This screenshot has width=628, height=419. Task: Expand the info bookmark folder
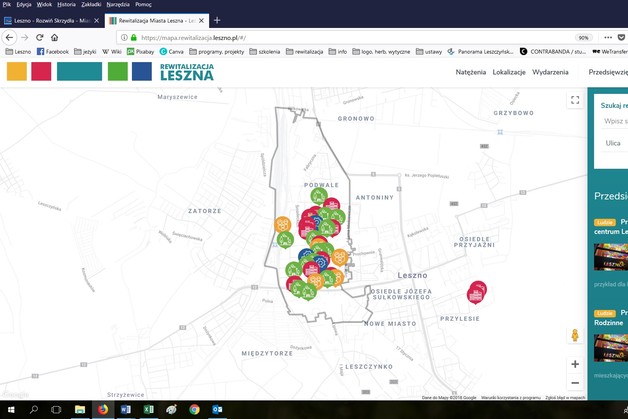338,52
